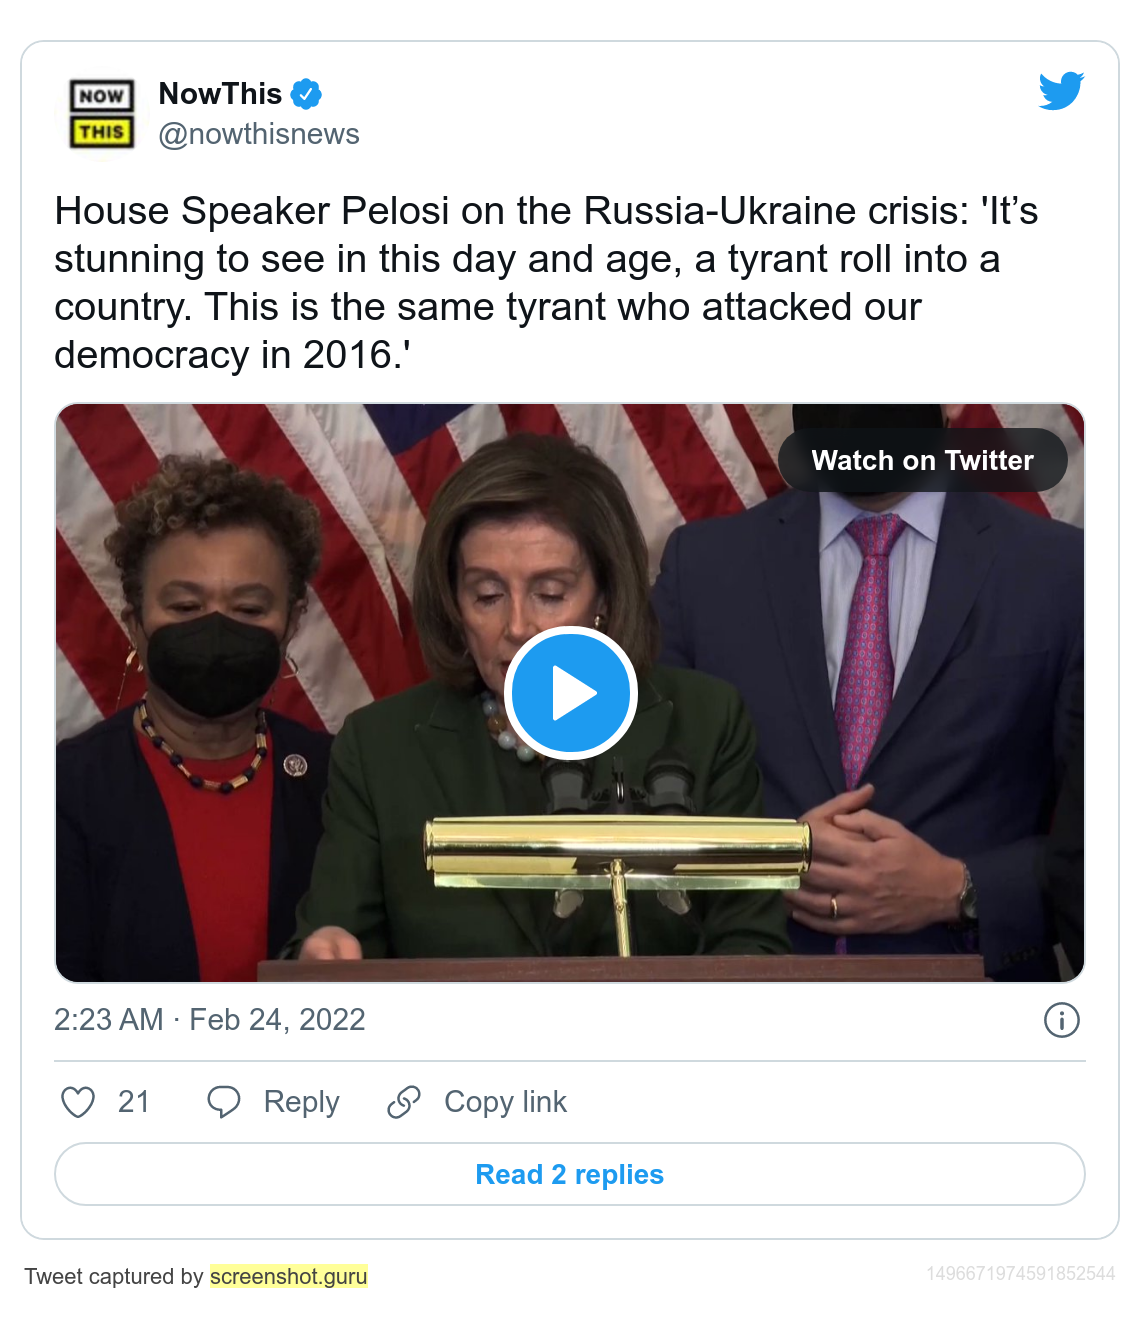The height and width of the screenshot is (1332, 1140).
Task: Click the Reply text label
Action: click(301, 1102)
